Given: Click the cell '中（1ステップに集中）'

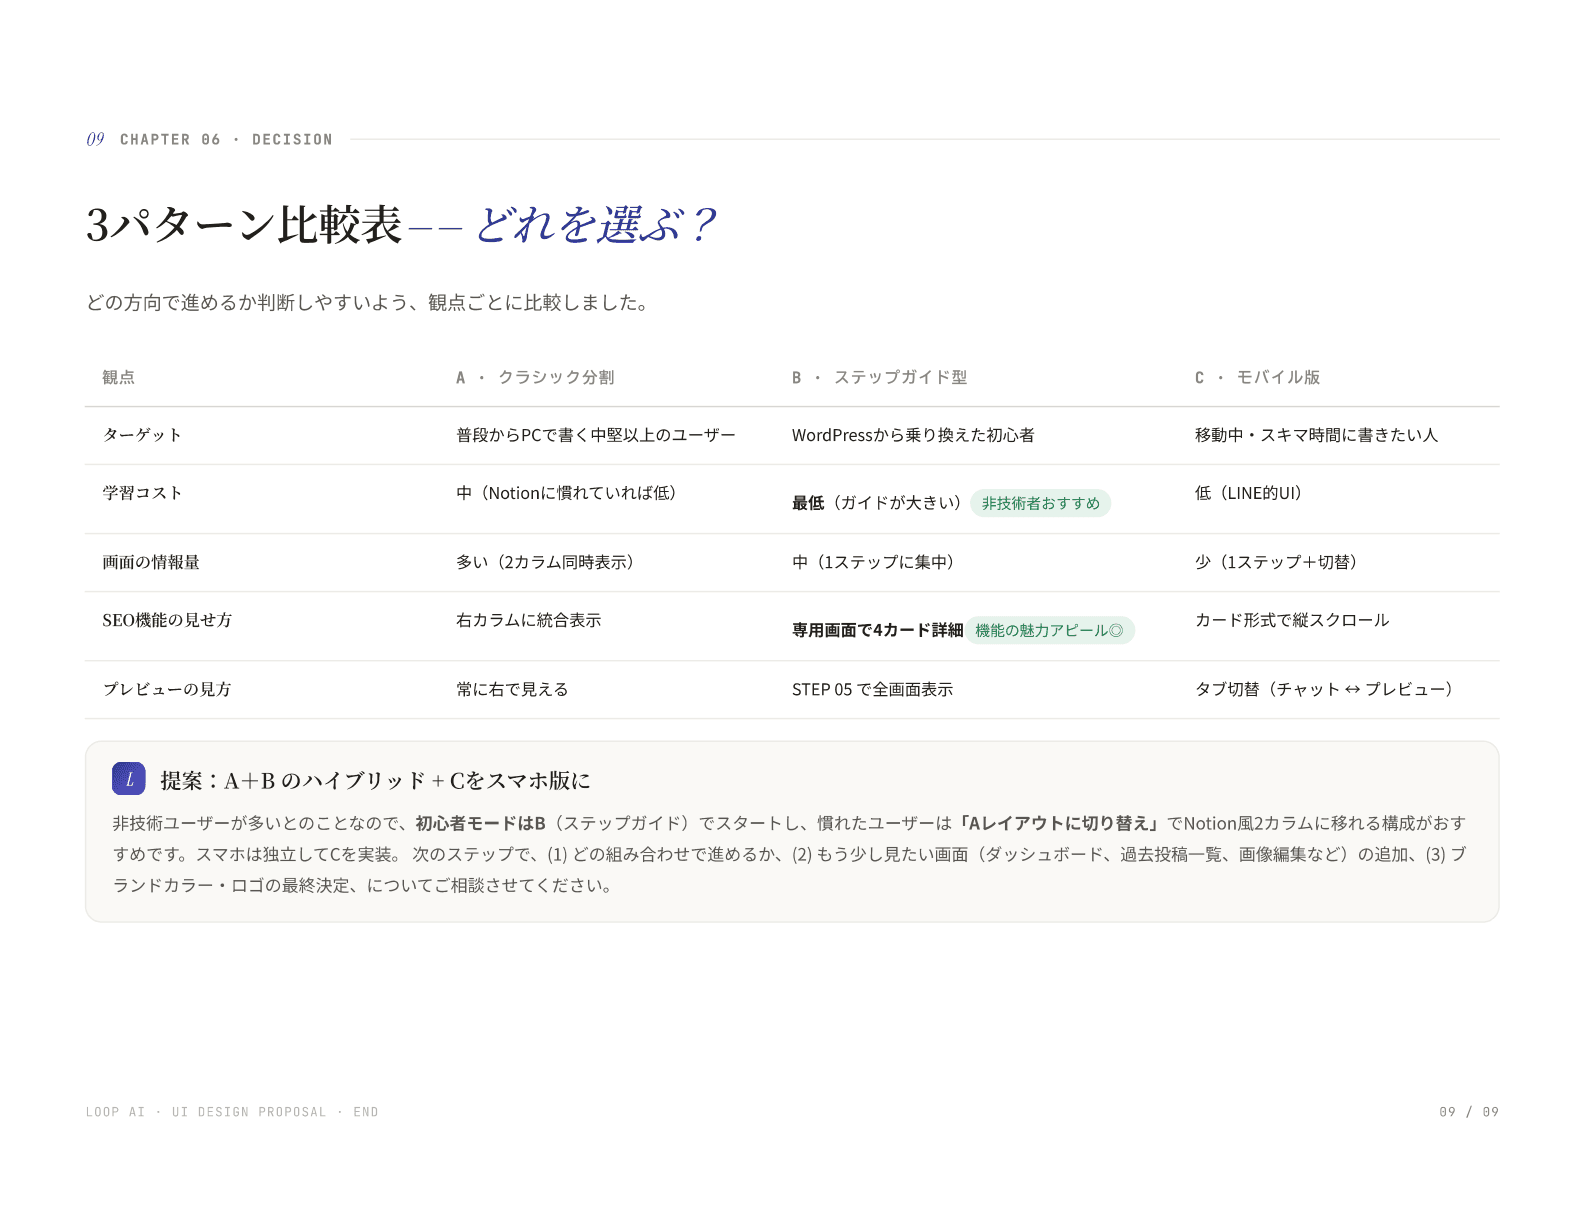Looking at the screenshot, I should click(x=877, y=562).
